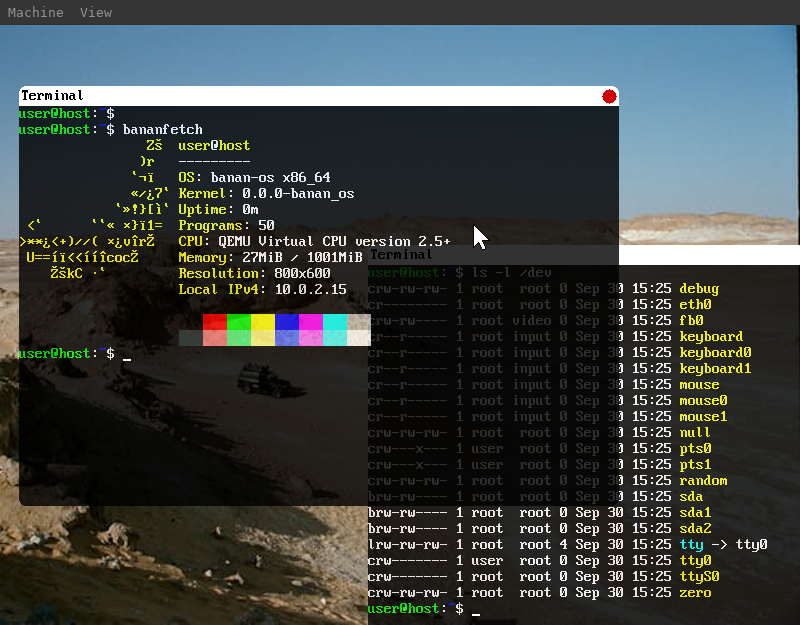This screenshot has height=625, width=800.
Task: Click the sda1 device entry
Action: click(x=694, y=512)
